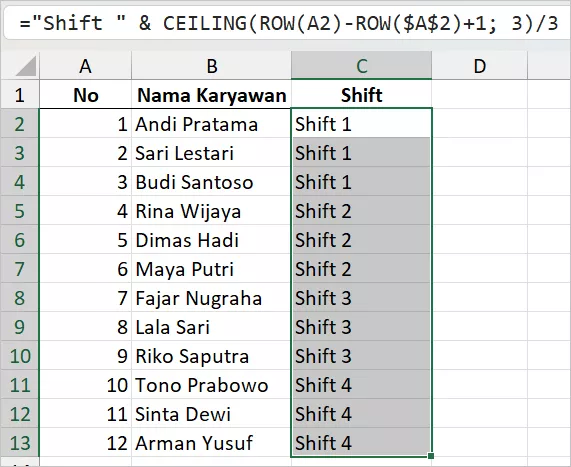Select column A header
Viewport: 571px width, 467px height.
[x=85, y=66]
